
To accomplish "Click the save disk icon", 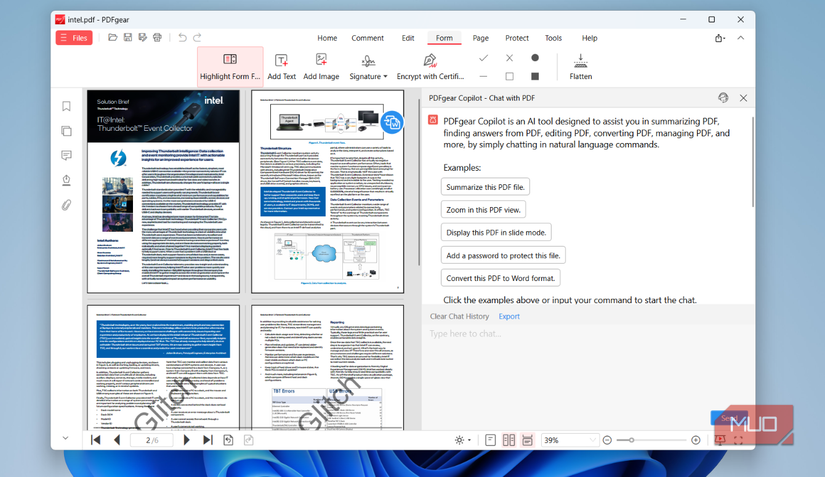I will 128,37.
